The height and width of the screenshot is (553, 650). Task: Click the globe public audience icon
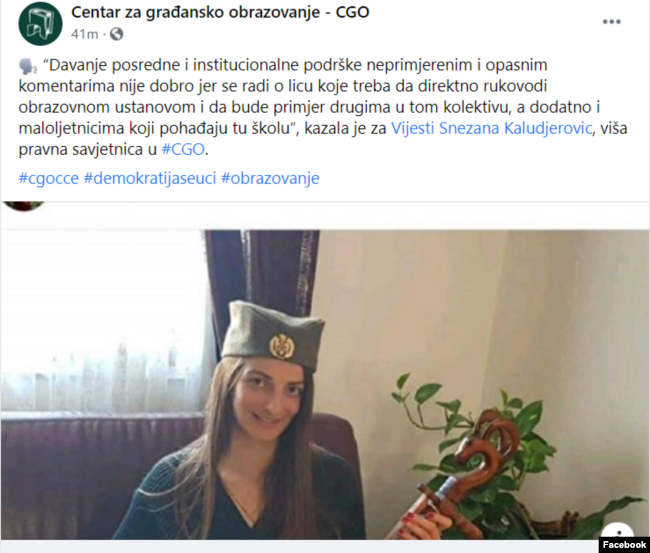coord(116,34)
